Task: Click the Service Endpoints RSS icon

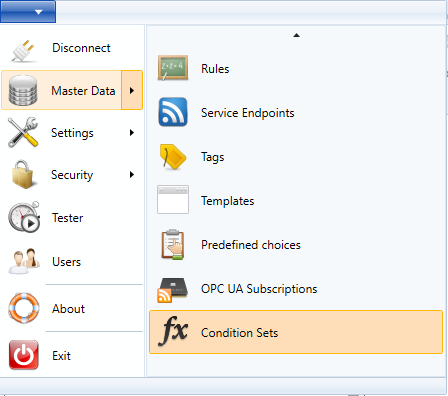Action: 173,112
